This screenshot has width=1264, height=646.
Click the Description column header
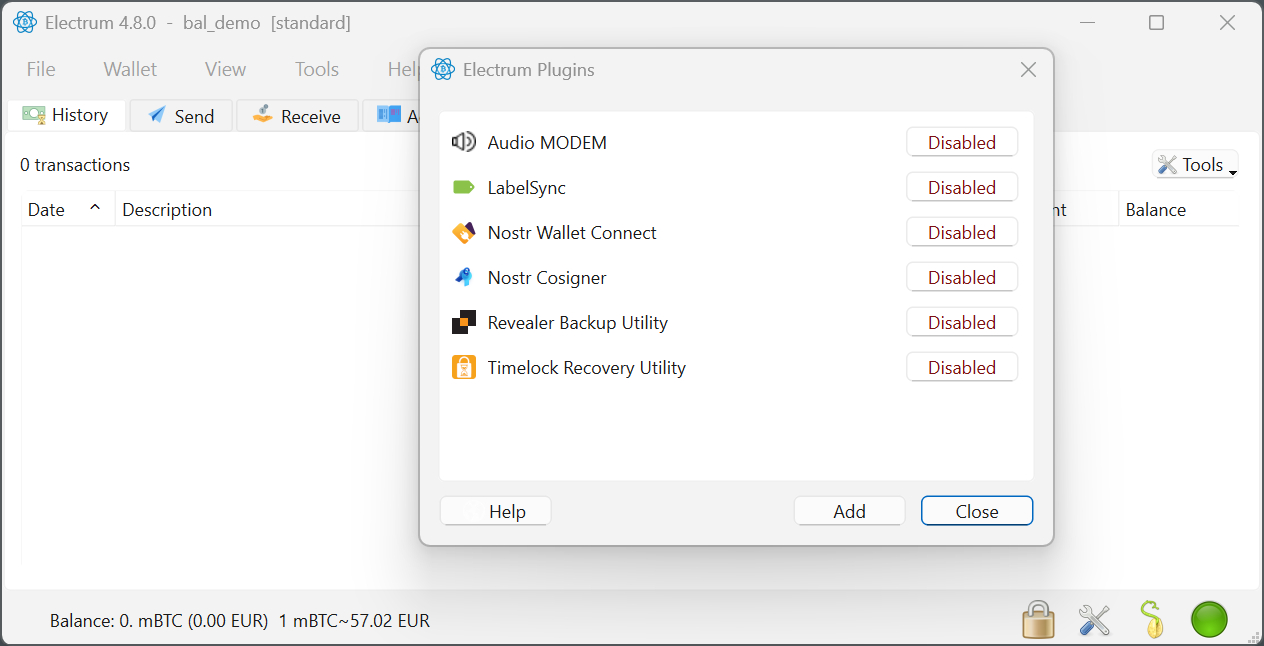[167, 210]
